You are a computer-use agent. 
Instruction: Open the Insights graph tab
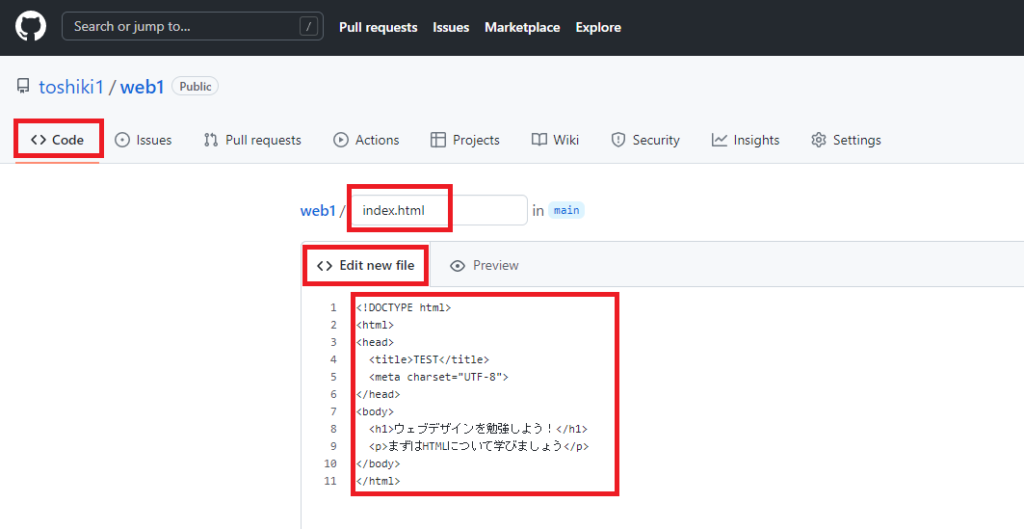coord(745,140)
